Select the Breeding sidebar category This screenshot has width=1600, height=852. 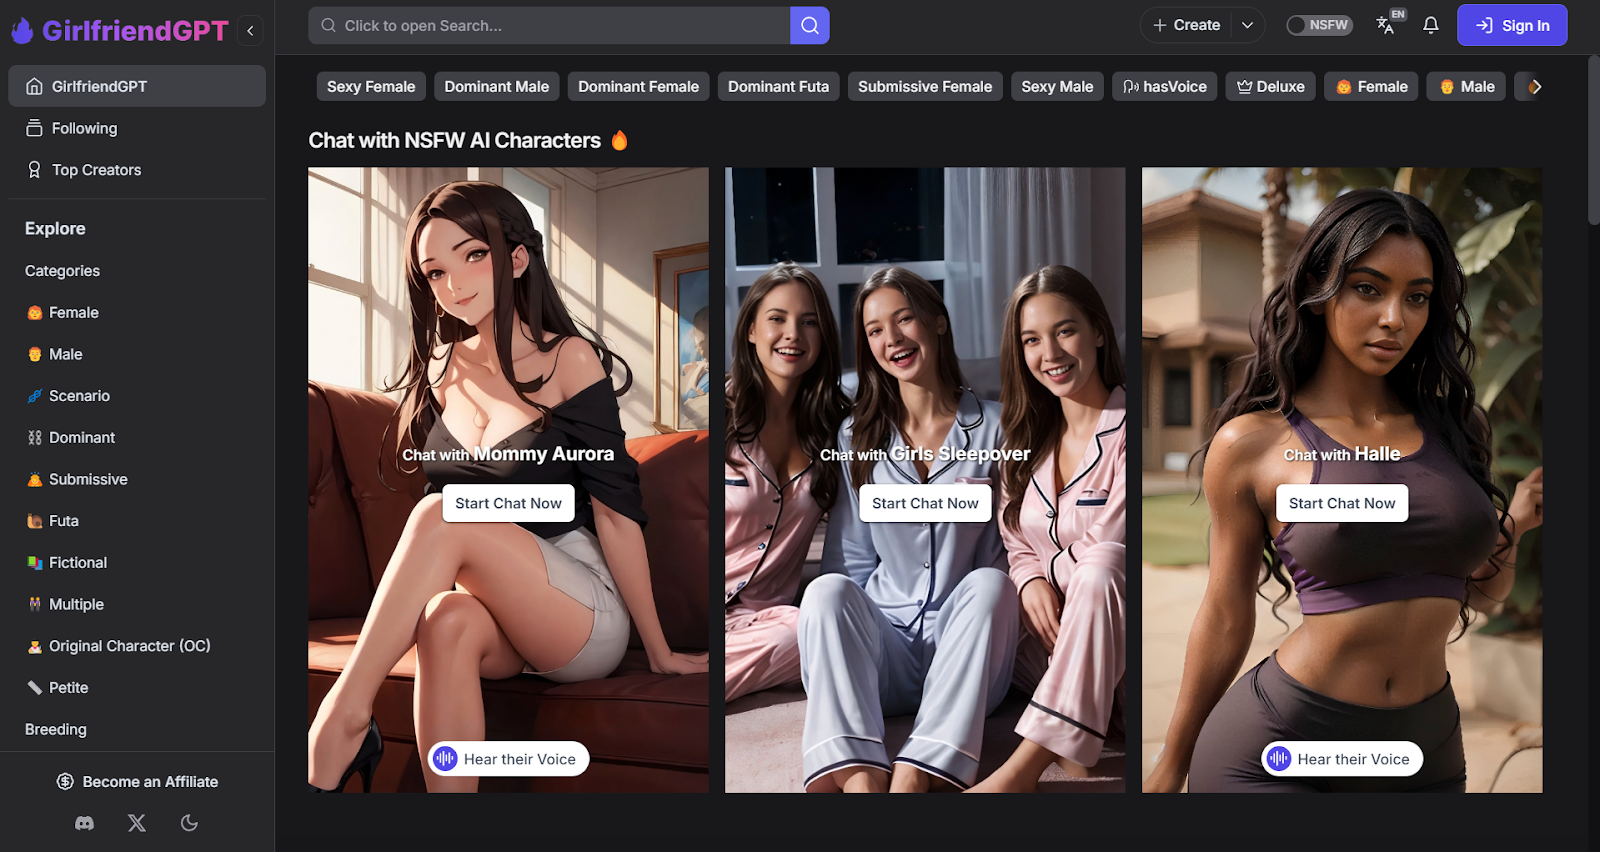coord(56,730)
